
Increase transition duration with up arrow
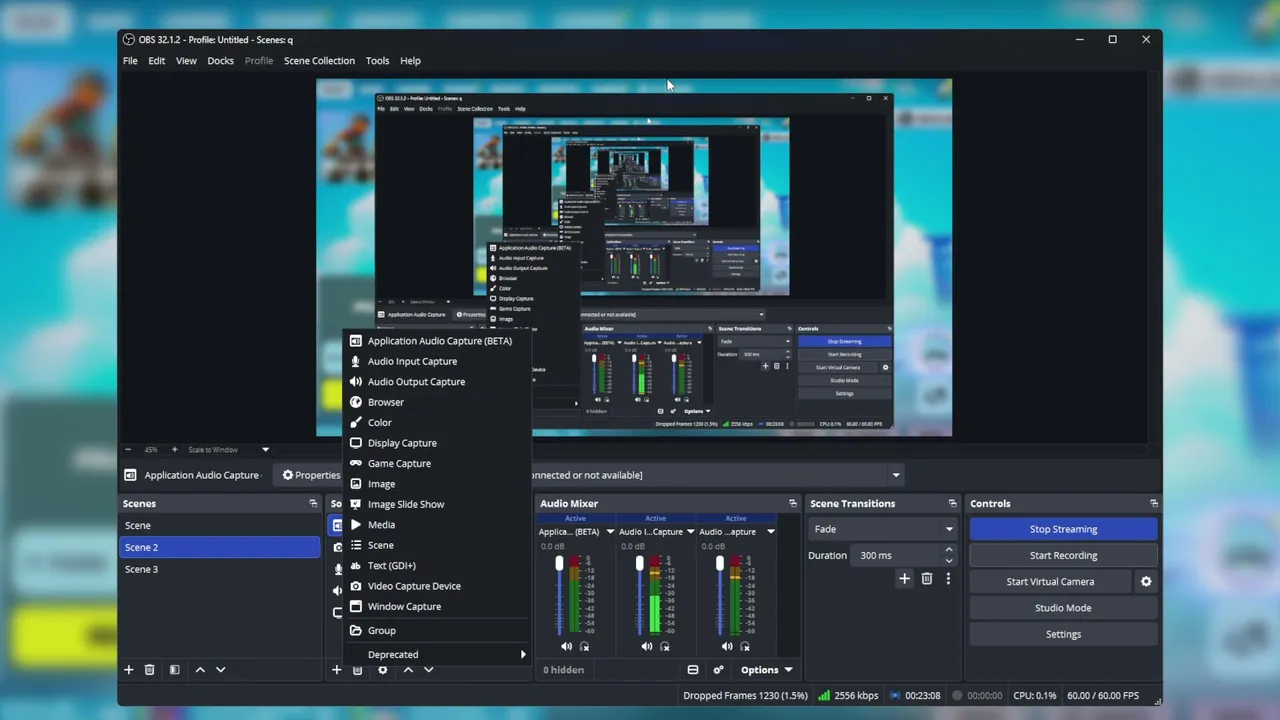pos(949,550)
